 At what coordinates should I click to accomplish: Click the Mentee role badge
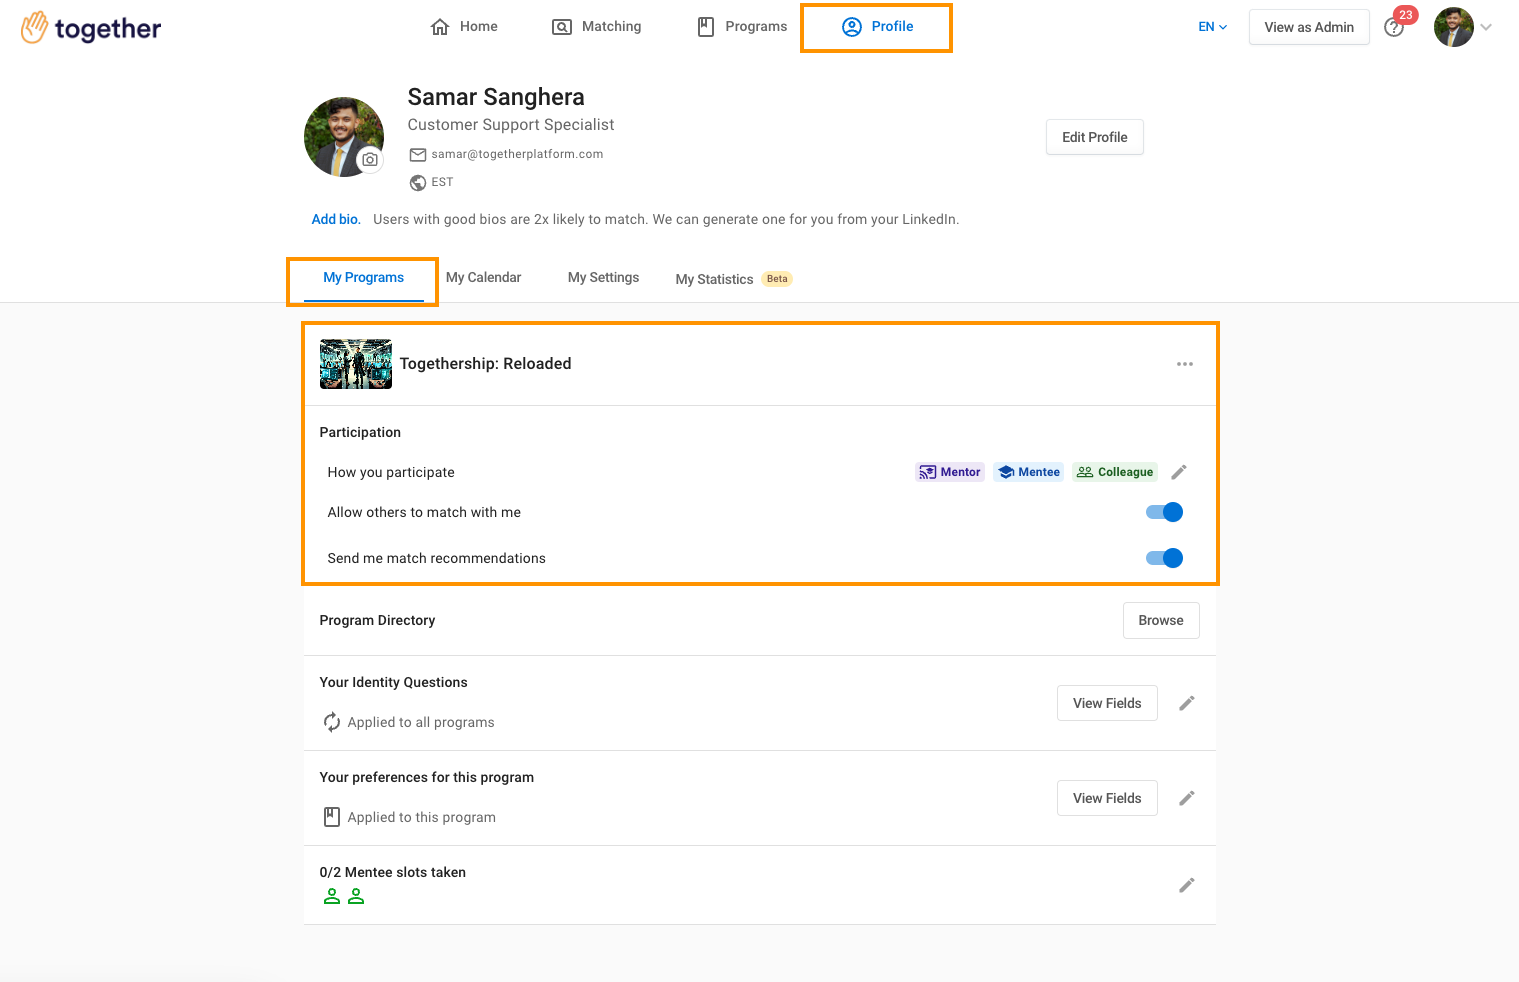[x=1028, y=472]
